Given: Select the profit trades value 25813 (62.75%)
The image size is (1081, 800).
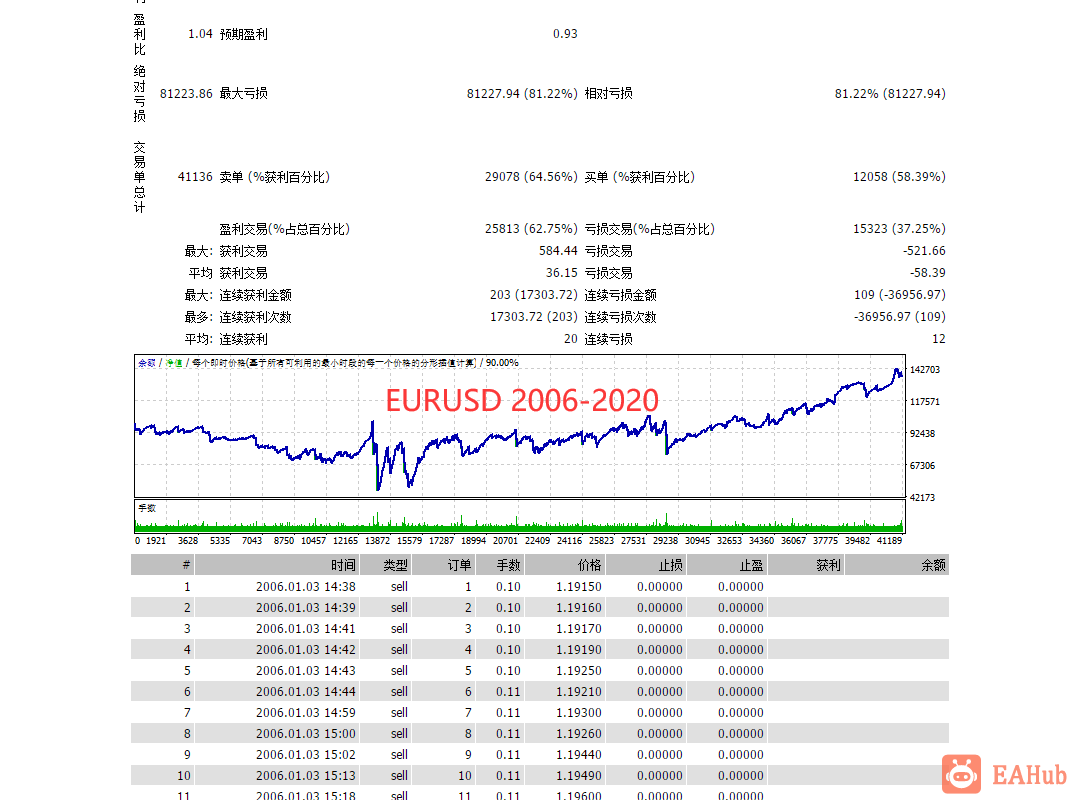Looking at the screenshot, I should 531,228.
